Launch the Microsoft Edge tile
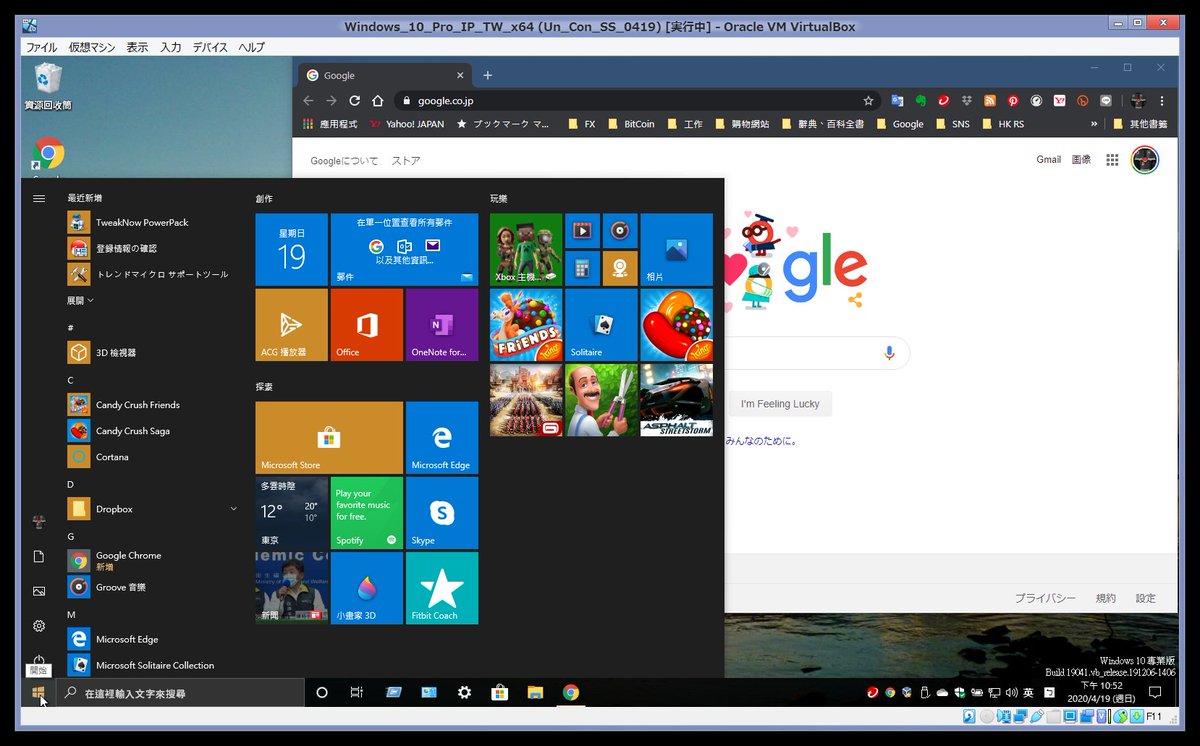The width and height of the screenshot is (1200, 746). (x=442, y=438)
